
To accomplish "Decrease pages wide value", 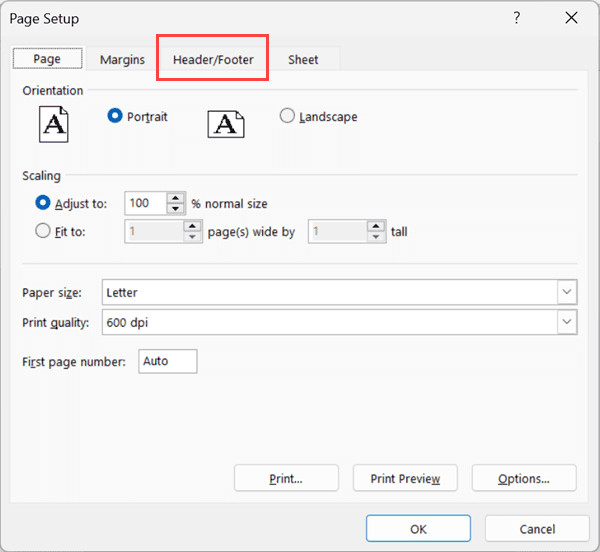I will click(192, 237).
